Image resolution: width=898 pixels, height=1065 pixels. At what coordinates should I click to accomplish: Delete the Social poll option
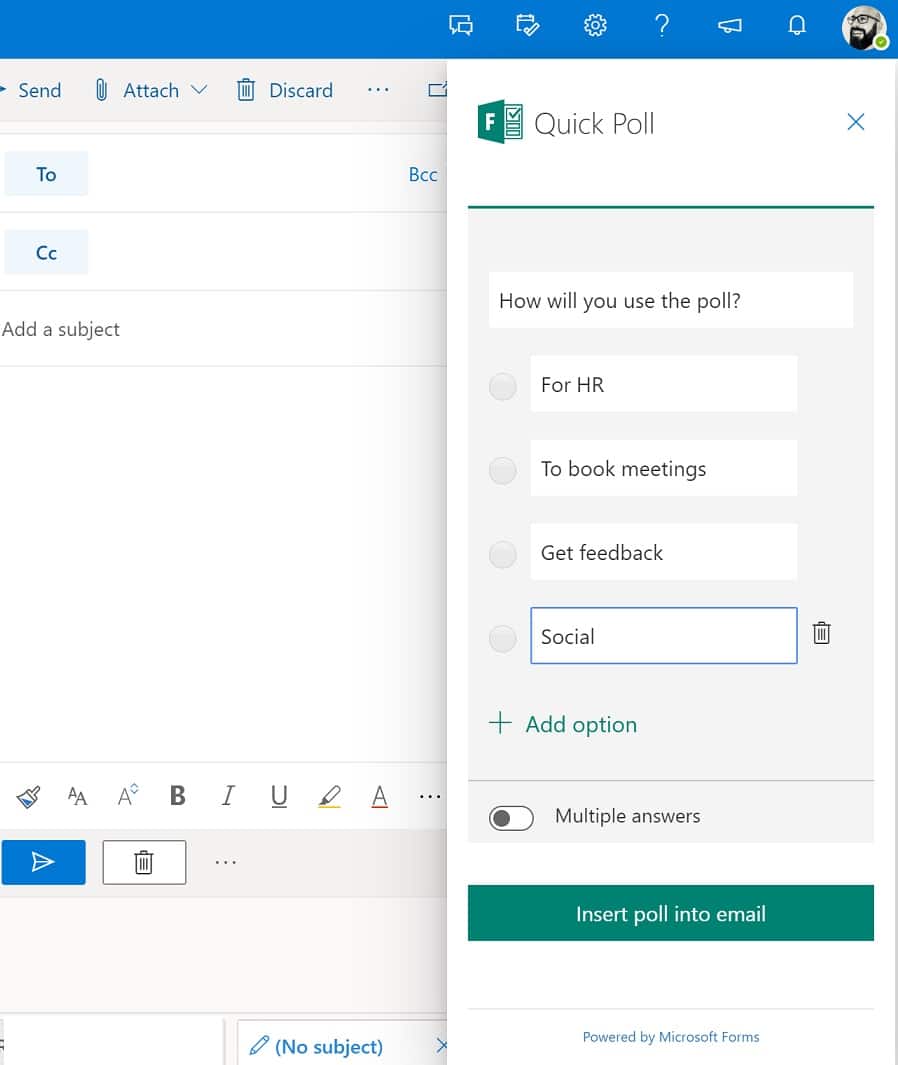coord(821,632)
